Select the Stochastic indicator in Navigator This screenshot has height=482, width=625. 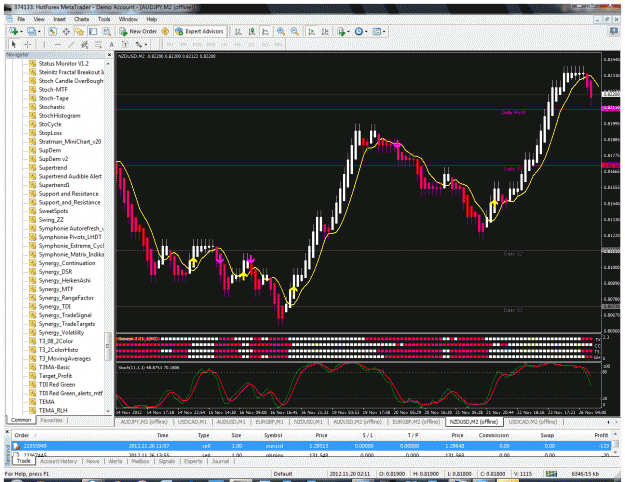point(52,107)
